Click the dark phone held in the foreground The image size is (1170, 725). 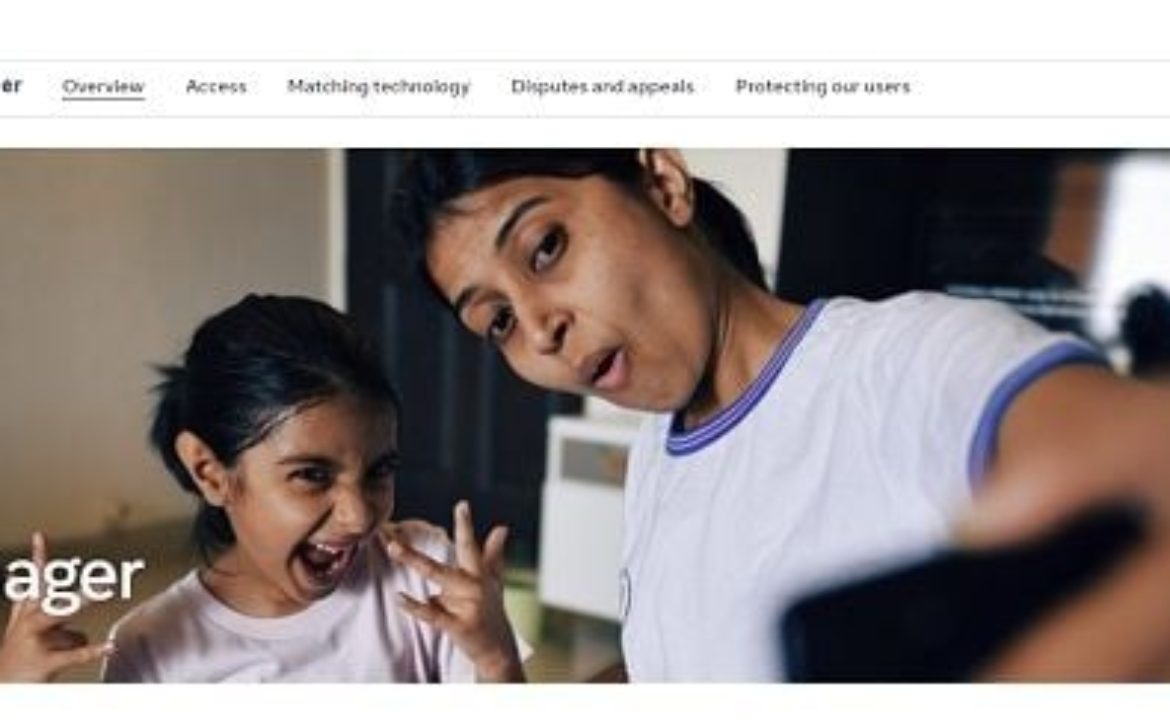(963, 597)
